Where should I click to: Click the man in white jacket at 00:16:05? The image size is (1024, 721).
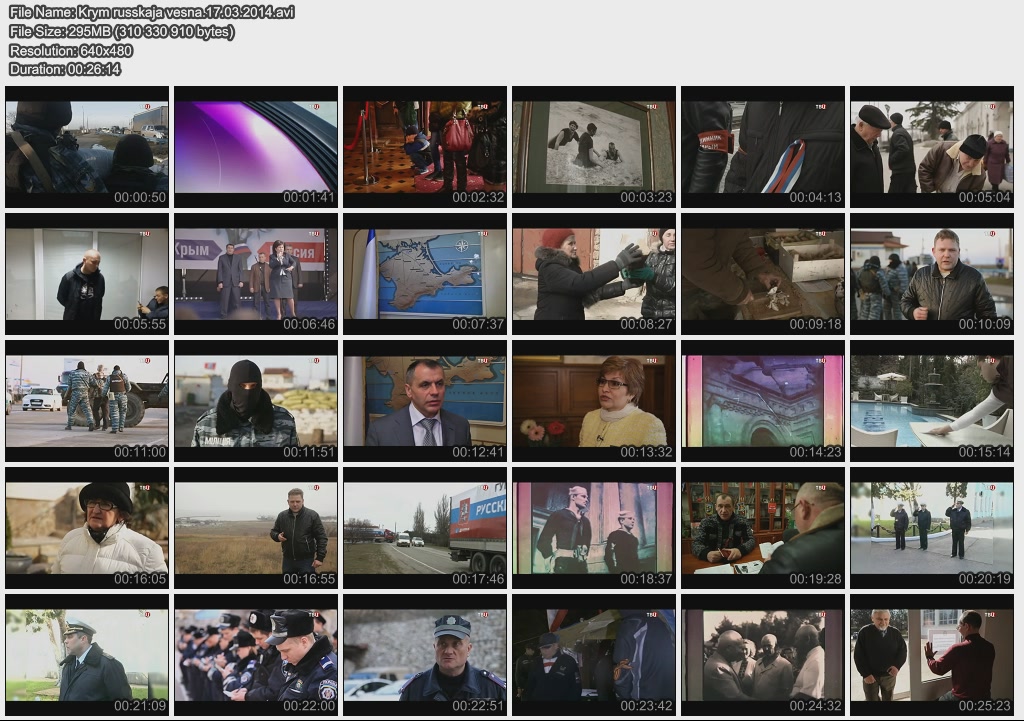(87, 527)
